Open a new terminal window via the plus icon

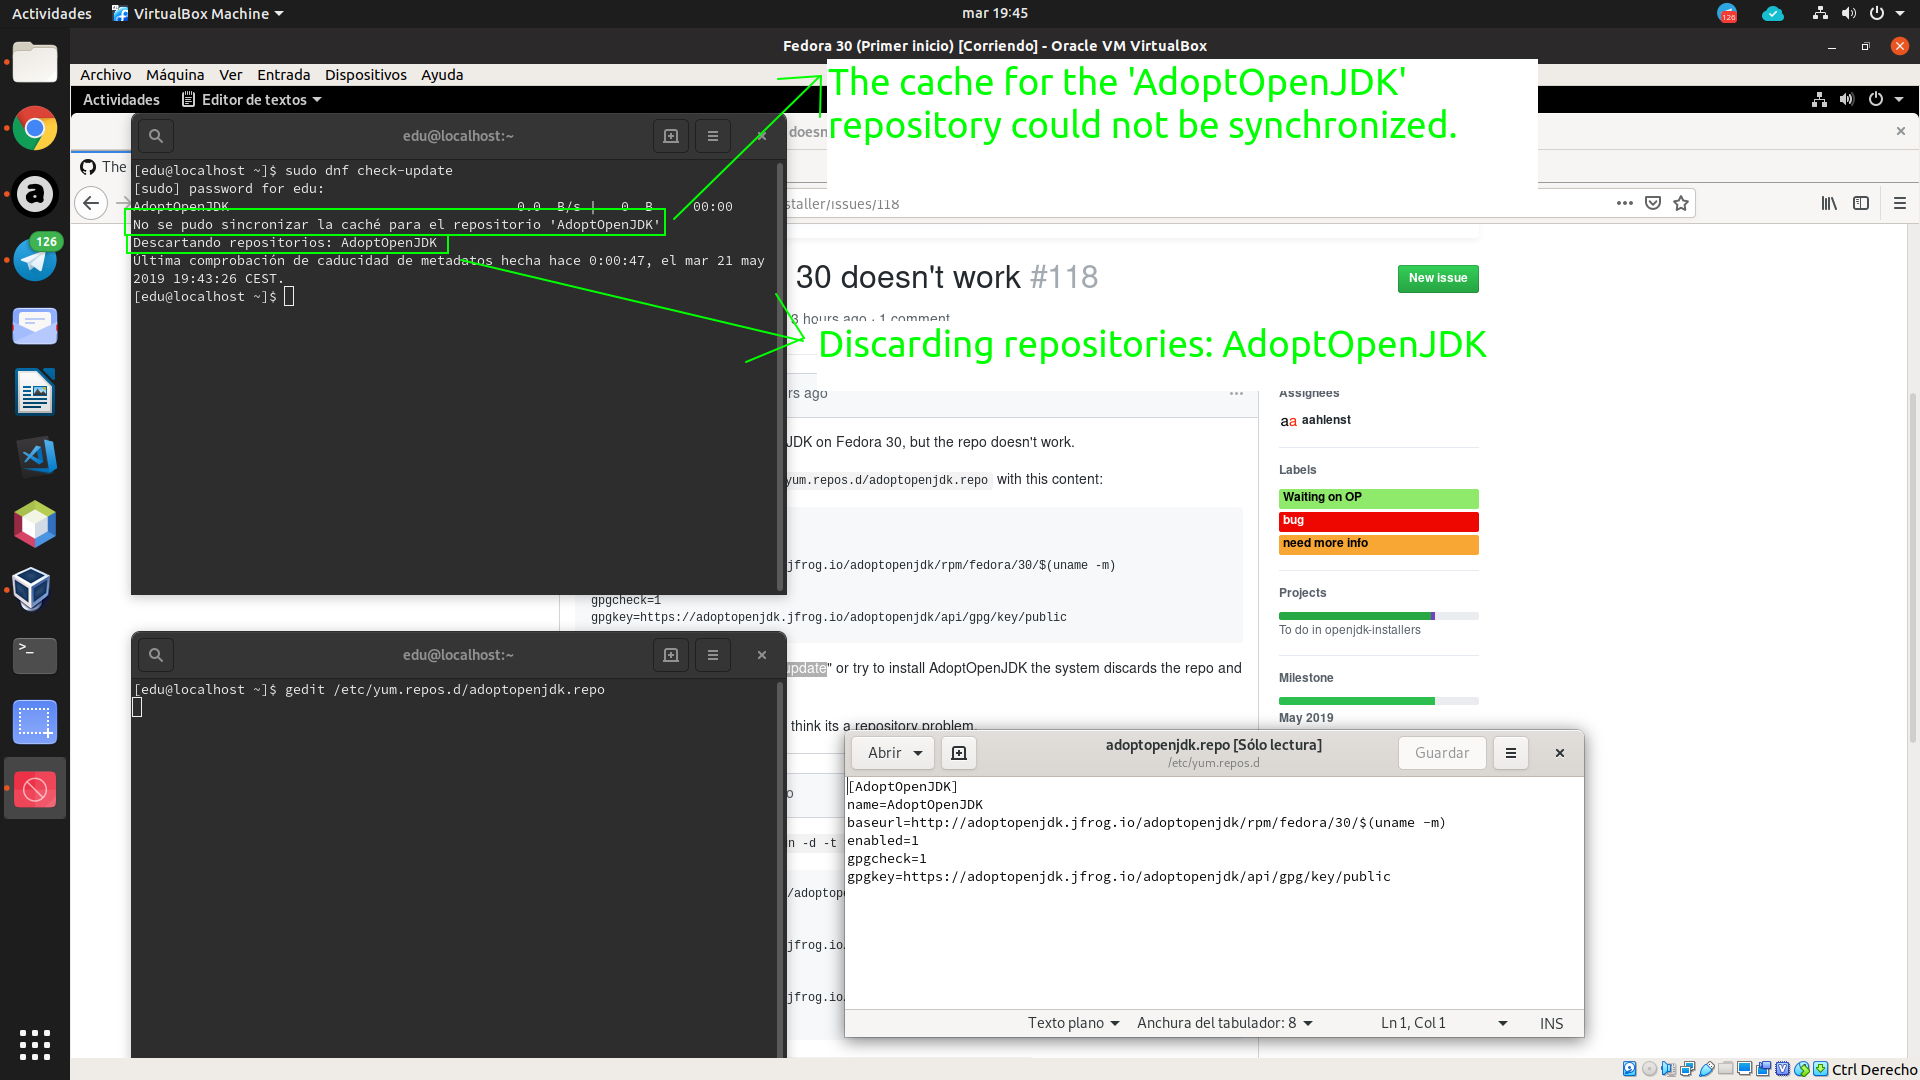[670, 136]
